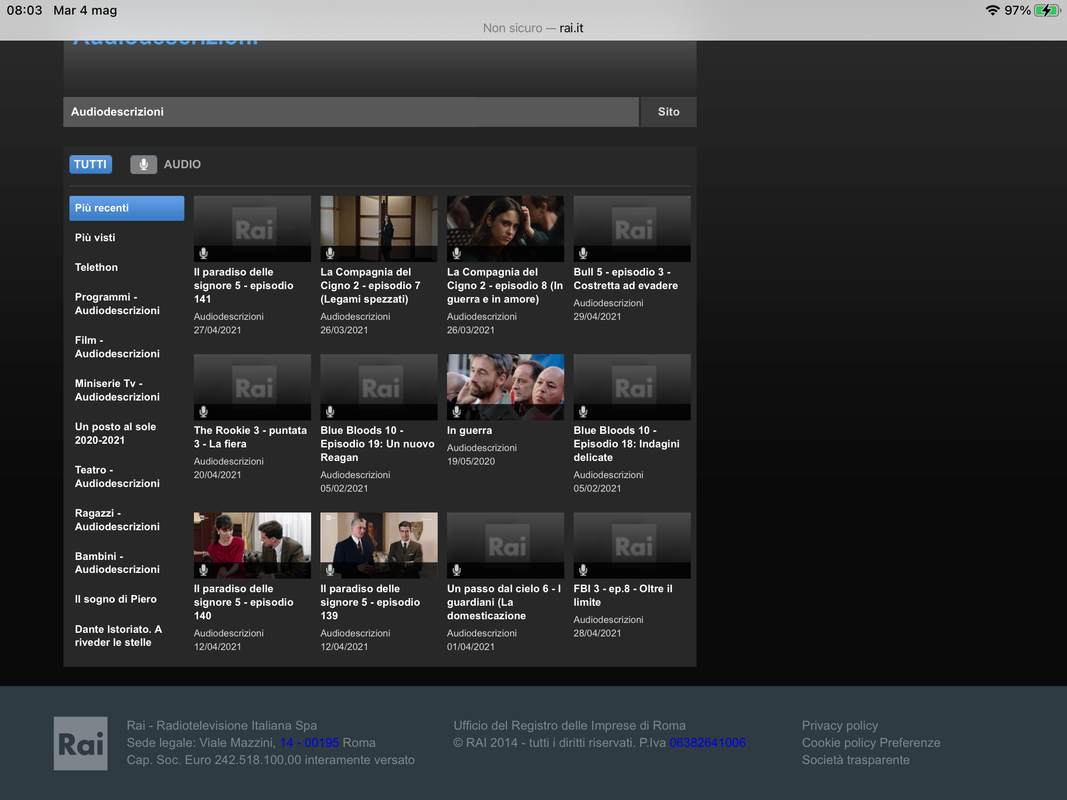Open title FBI 3 - Oltre il limite
The width and height of the screenshot is (1067, 800).
pyautogui.click(x=623, y=595)
